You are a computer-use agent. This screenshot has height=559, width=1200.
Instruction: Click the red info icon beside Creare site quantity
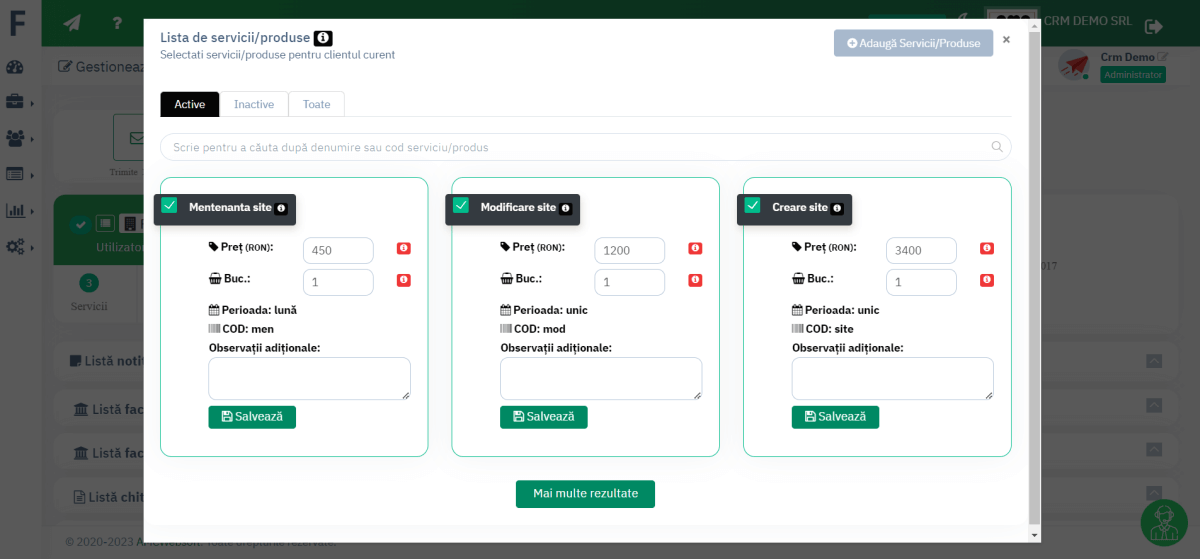[x=986, y=281]
